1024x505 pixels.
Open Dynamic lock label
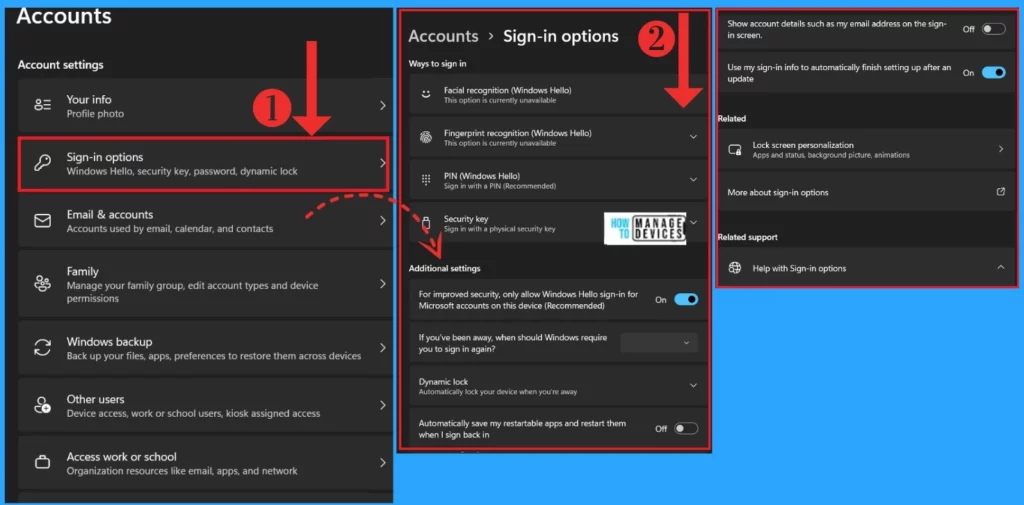[443, 382]
